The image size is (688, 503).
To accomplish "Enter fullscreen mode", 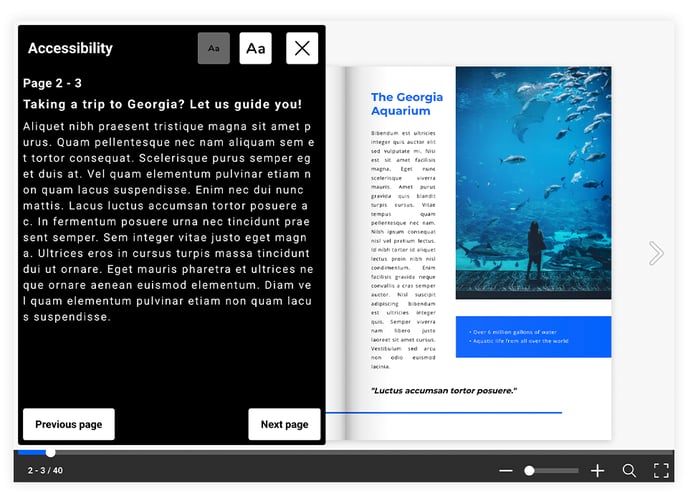I will click(661, 471).
